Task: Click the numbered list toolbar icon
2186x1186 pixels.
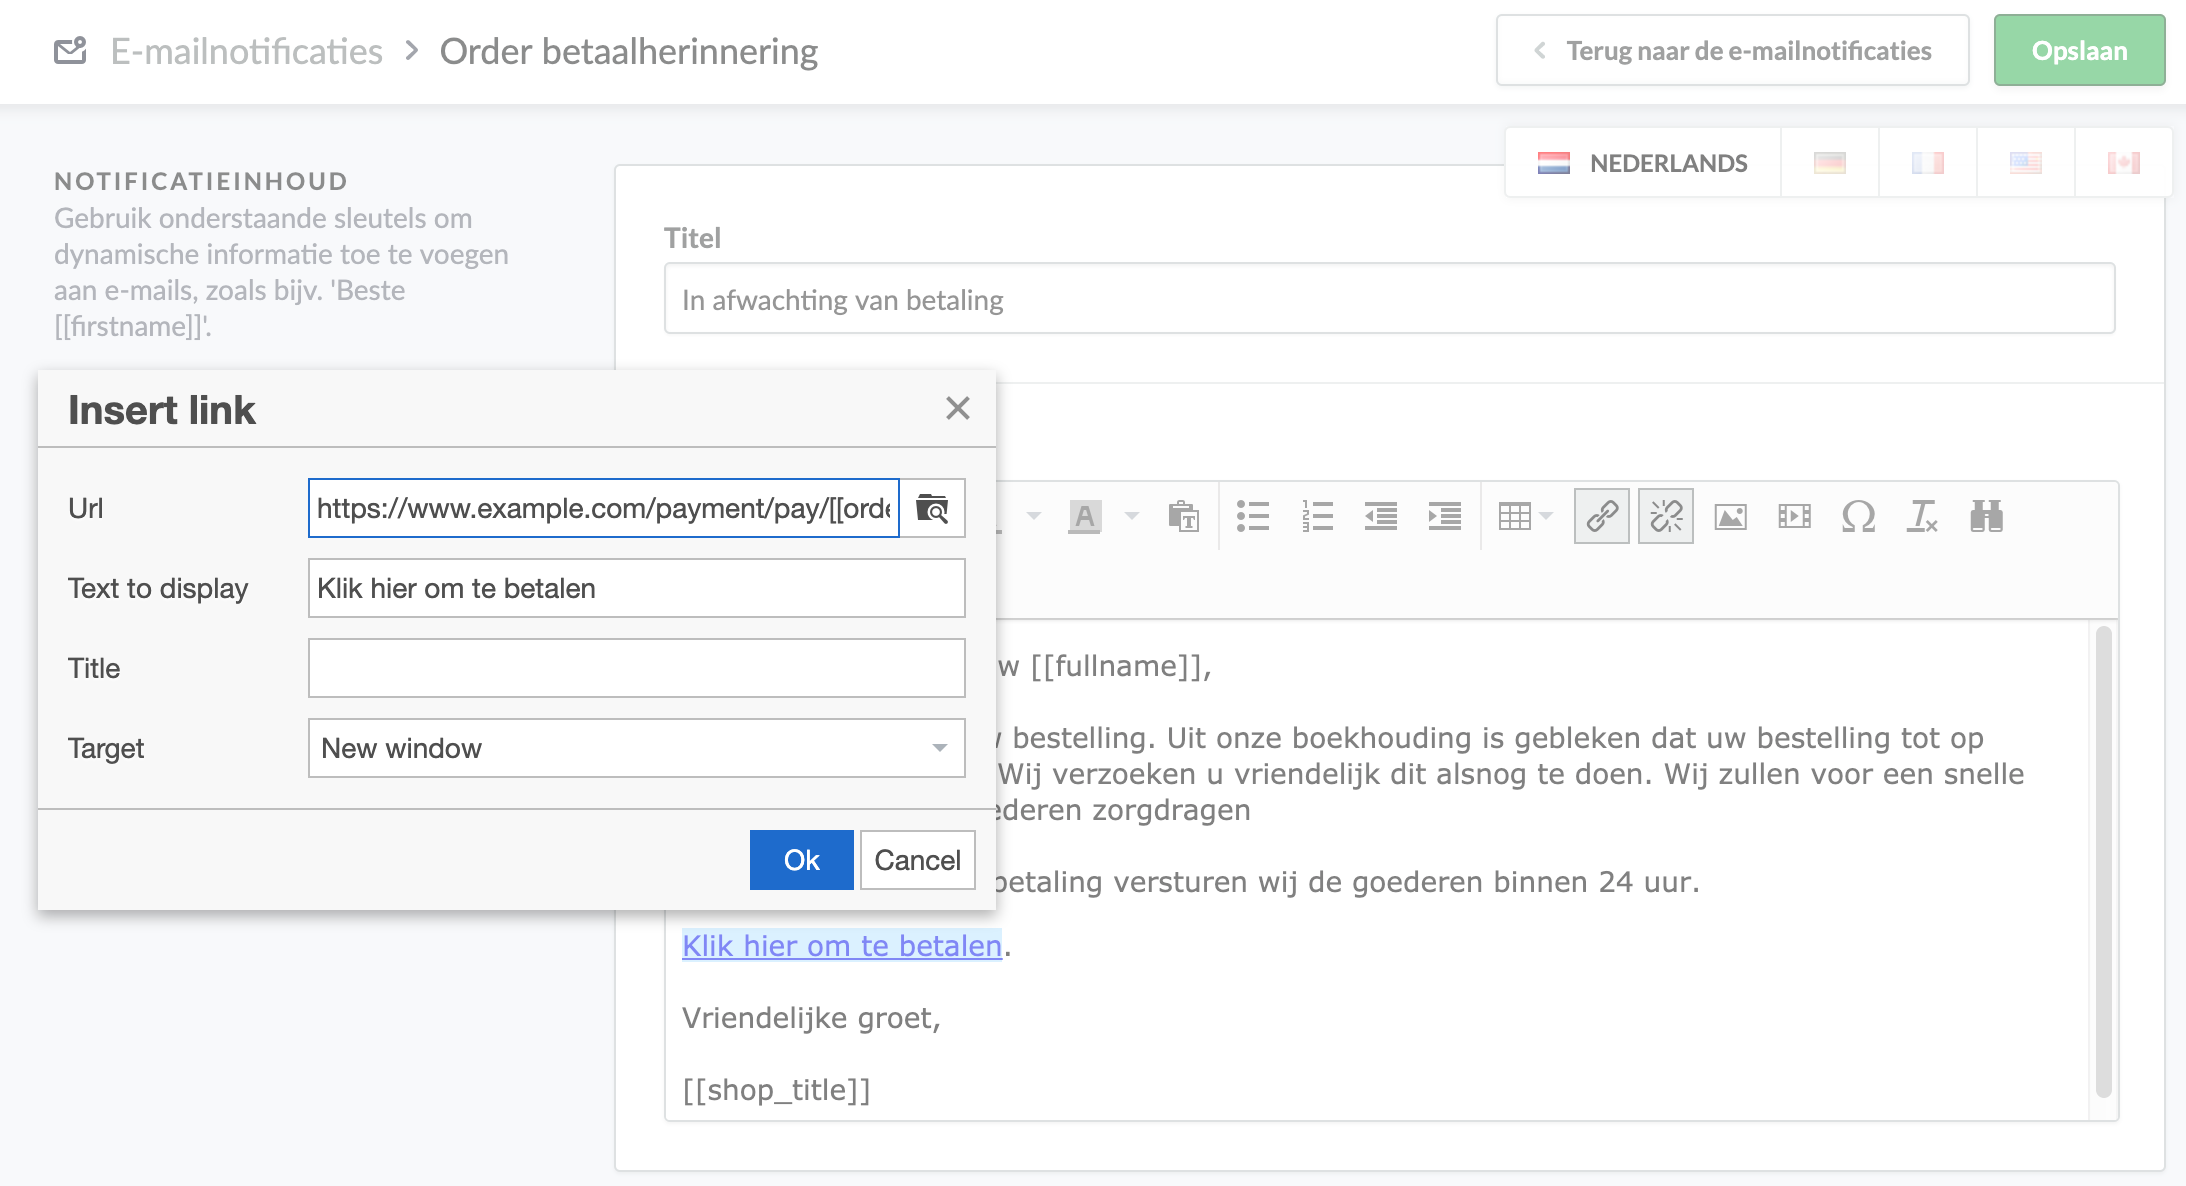Action: point(1317,516)
